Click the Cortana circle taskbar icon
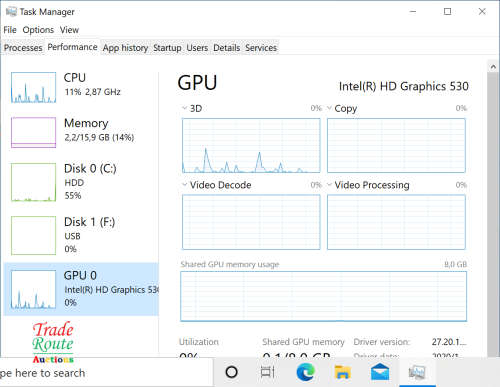This screenshot has width=500, height=387. pyautogui.click(x=231, y=372)
